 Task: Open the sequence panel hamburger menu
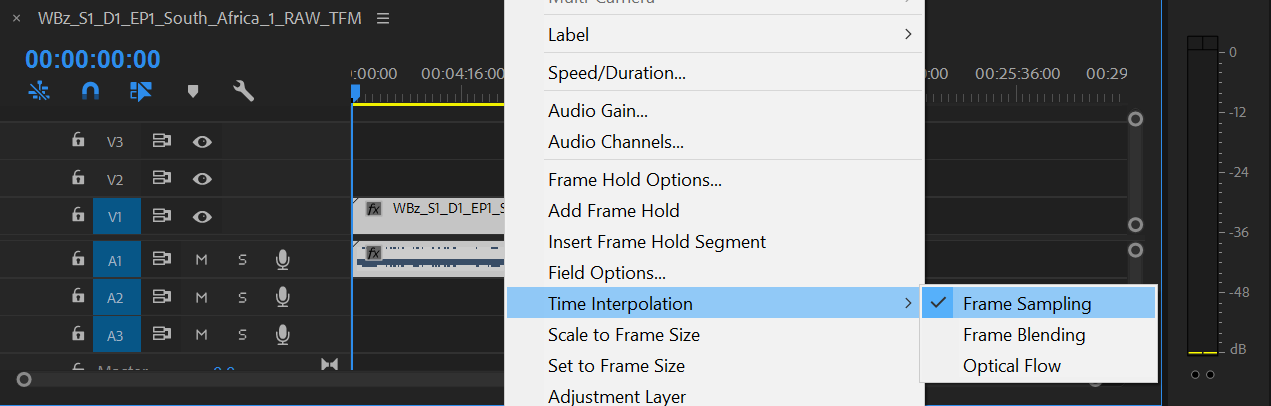[384, 19]
